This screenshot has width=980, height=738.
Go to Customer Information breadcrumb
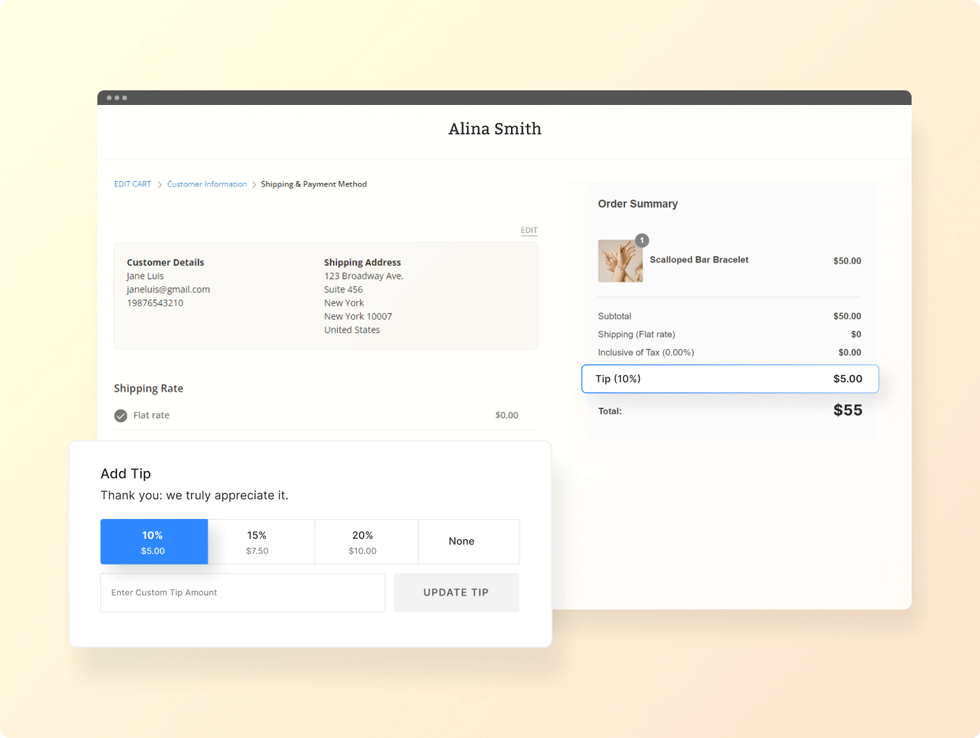(207, 184)
